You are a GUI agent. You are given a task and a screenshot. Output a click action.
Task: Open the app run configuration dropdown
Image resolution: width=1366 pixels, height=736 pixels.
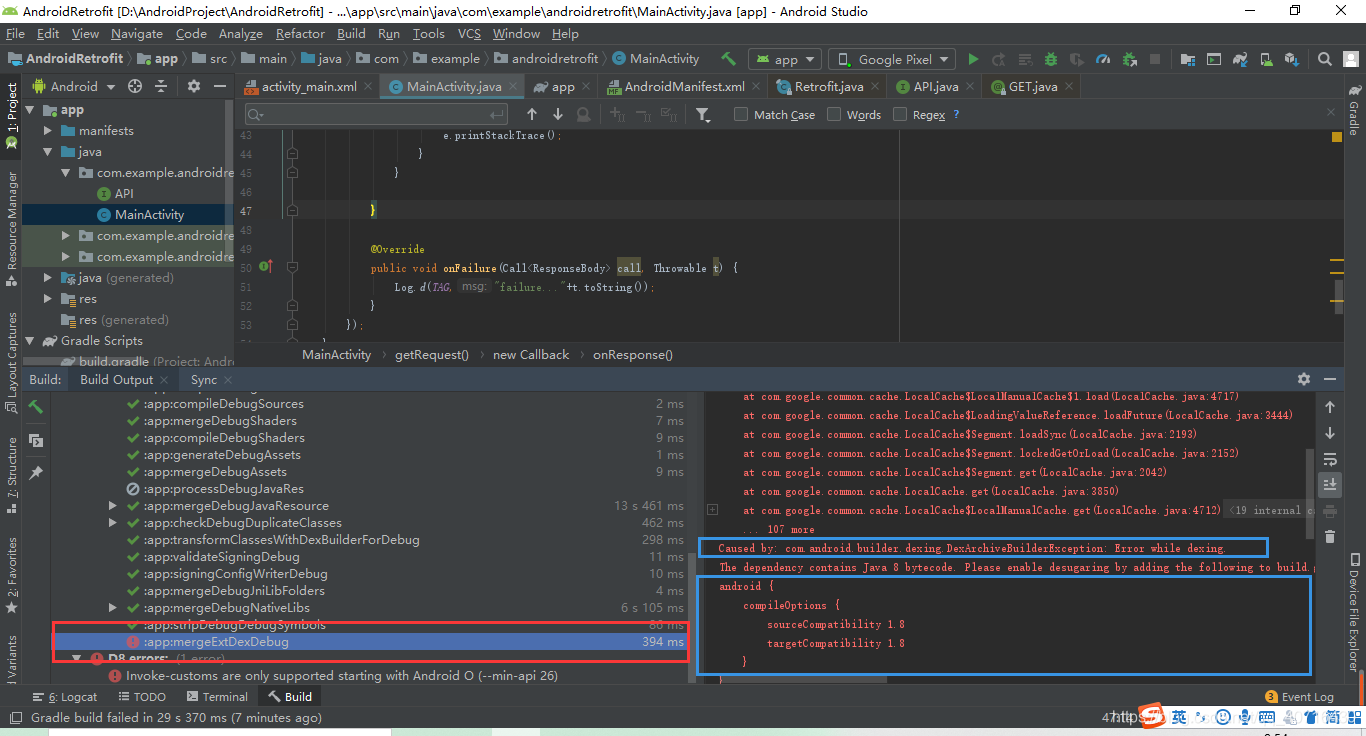(785, 59)
